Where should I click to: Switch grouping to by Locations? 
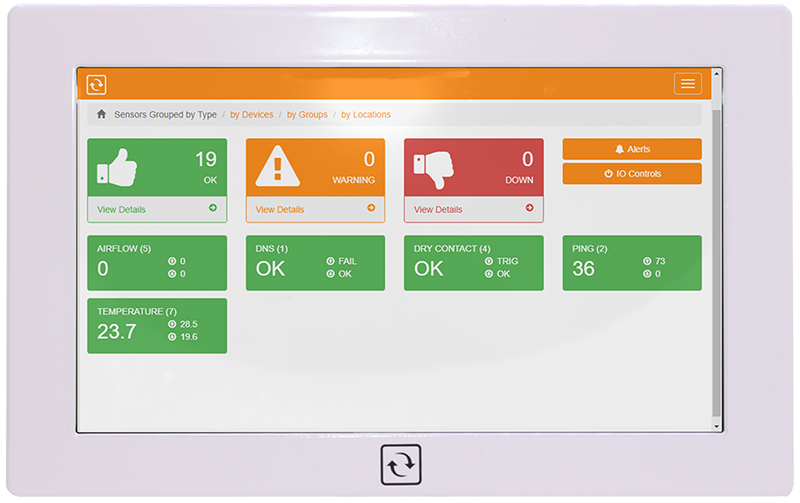pyautogui.click(x=366, y=114)
